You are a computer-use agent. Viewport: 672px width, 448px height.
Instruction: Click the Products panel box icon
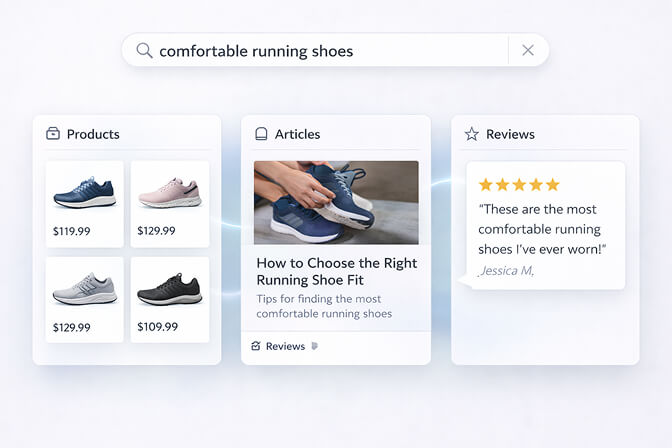(53, 133)
